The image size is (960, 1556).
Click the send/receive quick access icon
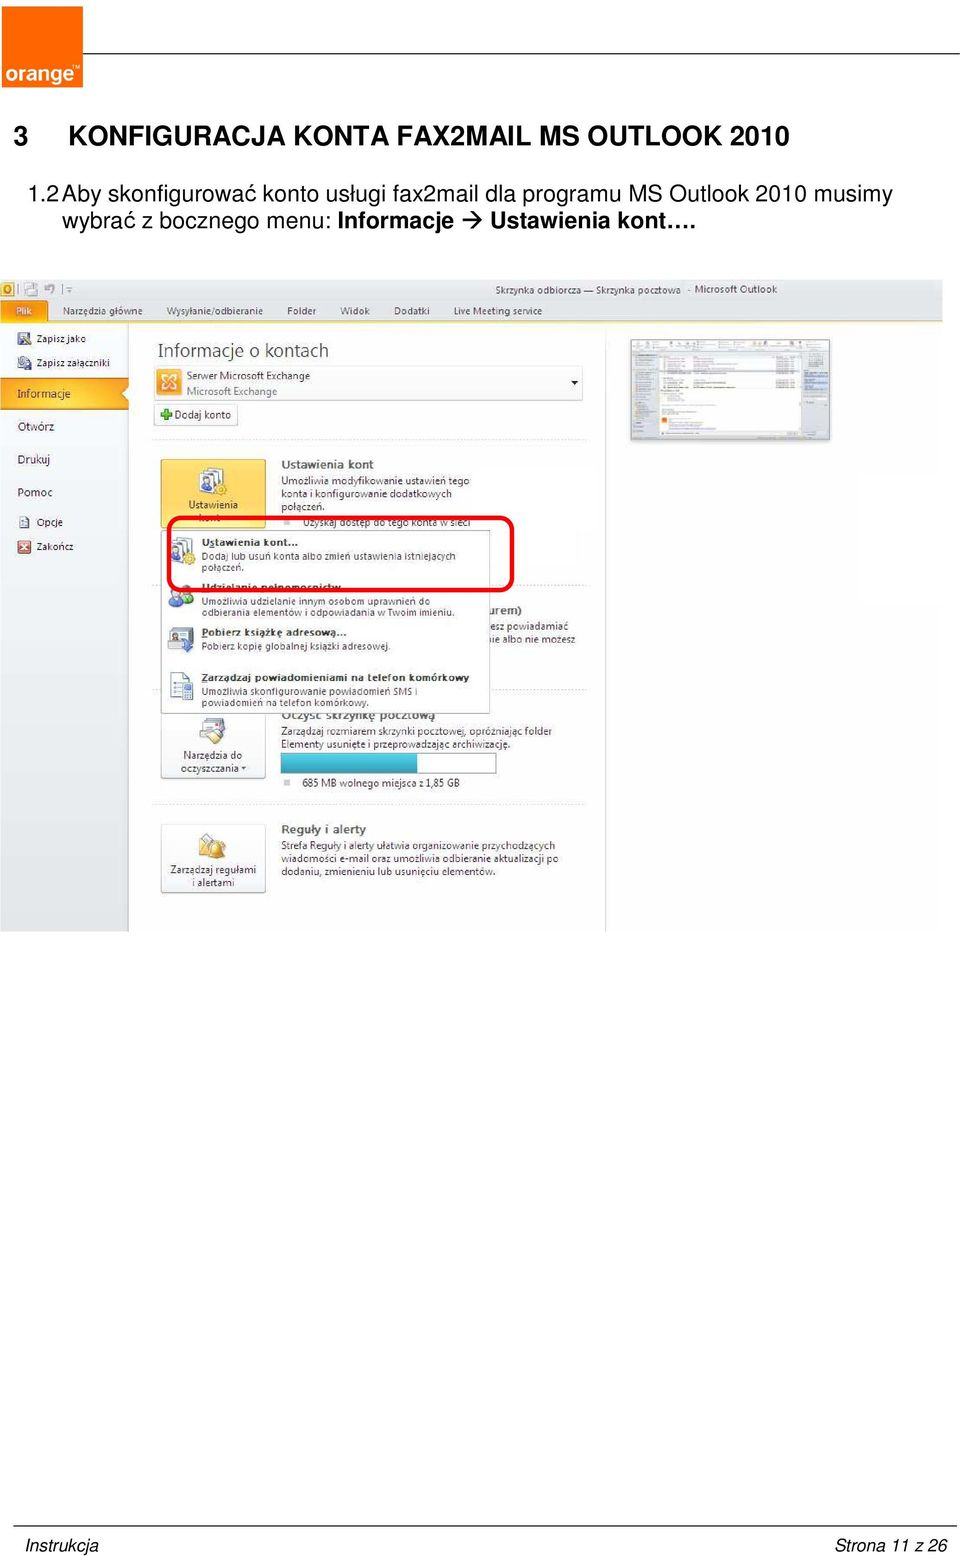31,290
